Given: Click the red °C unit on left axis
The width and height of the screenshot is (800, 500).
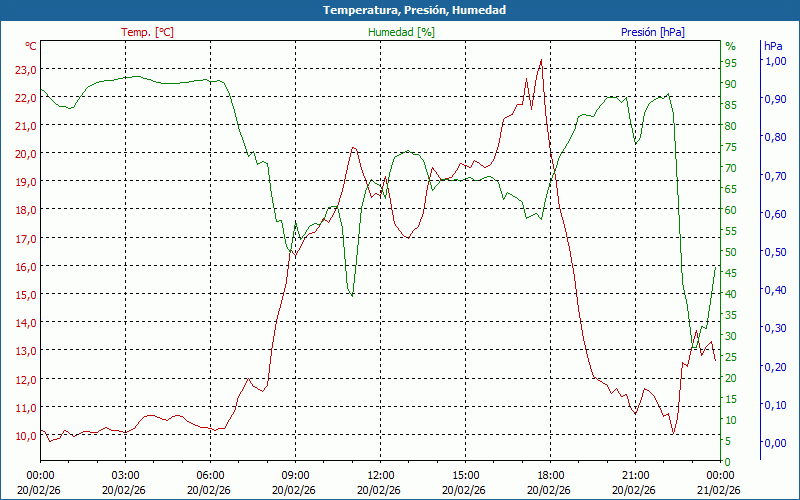Looking at the screenshot, I should (x=31, y=46).
